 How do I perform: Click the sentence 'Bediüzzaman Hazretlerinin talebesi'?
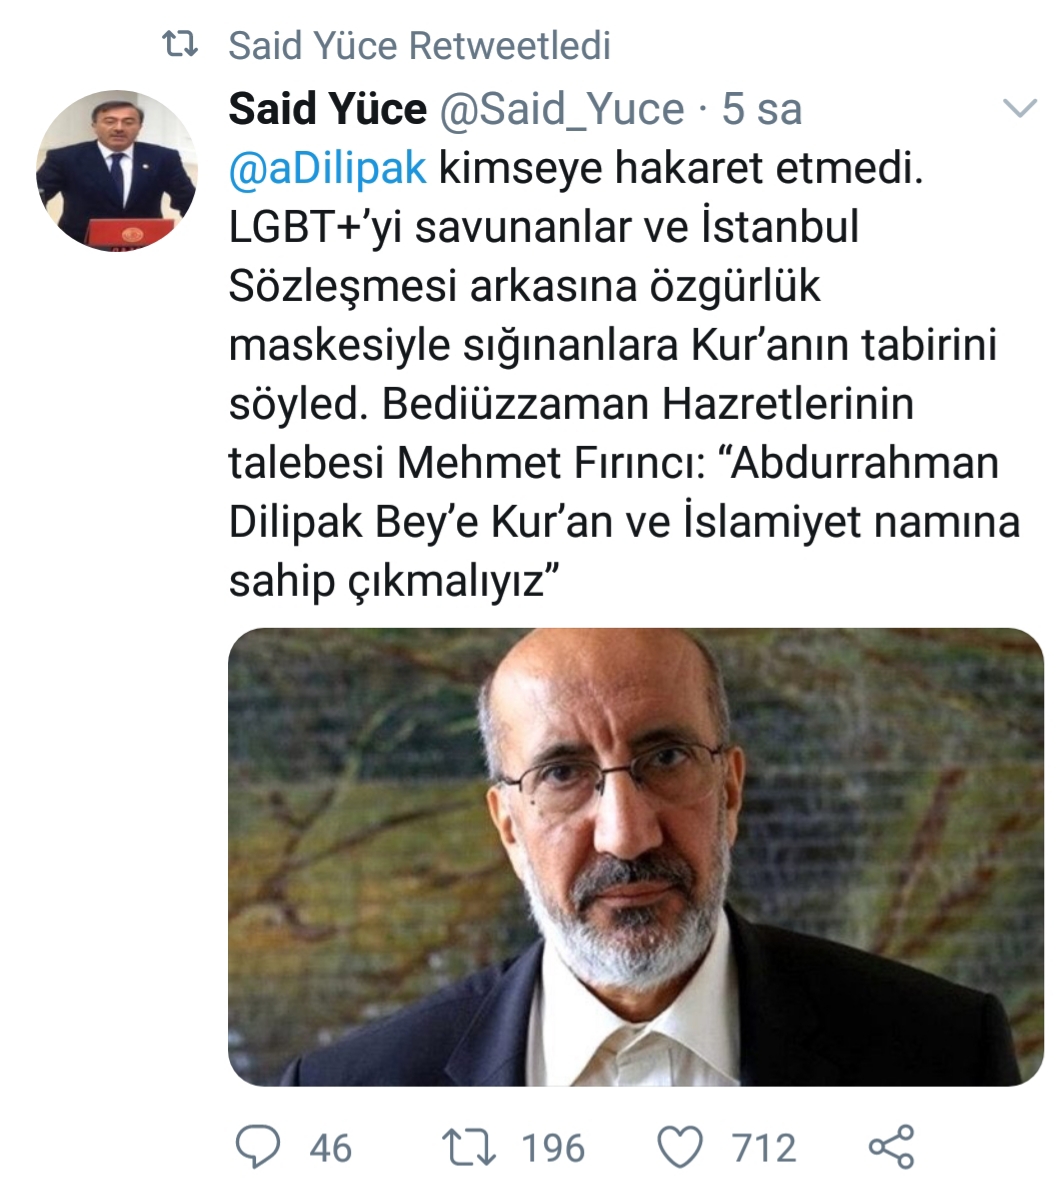[x=571, y=433]
